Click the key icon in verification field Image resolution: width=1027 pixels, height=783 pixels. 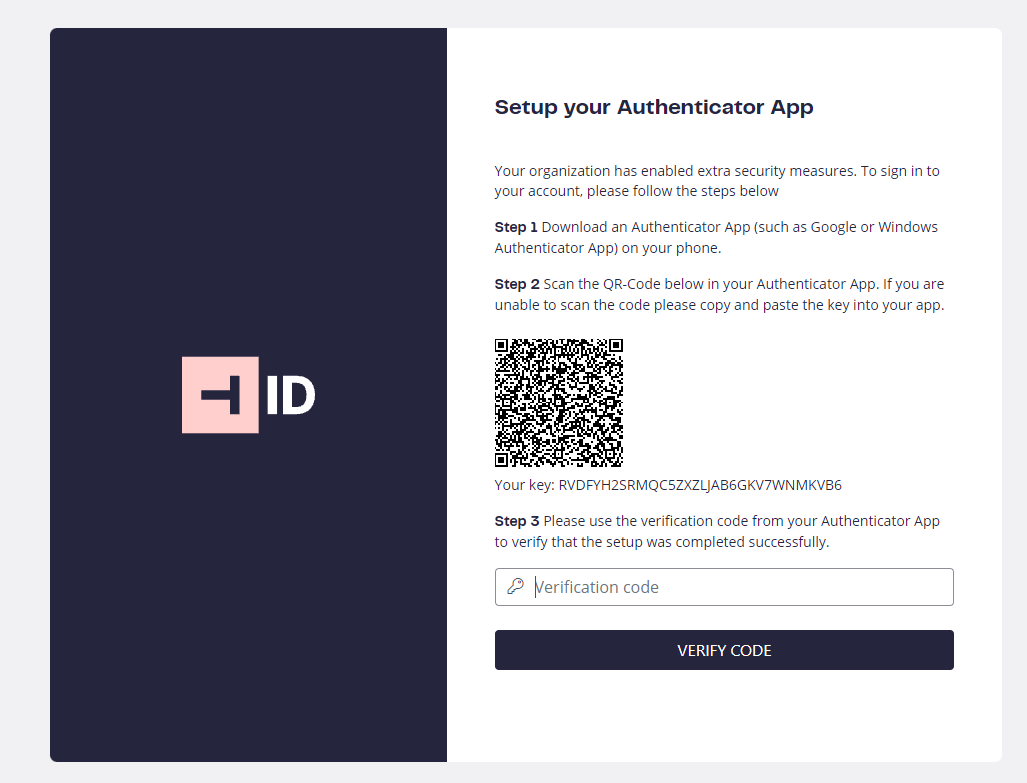coord(515,586)
